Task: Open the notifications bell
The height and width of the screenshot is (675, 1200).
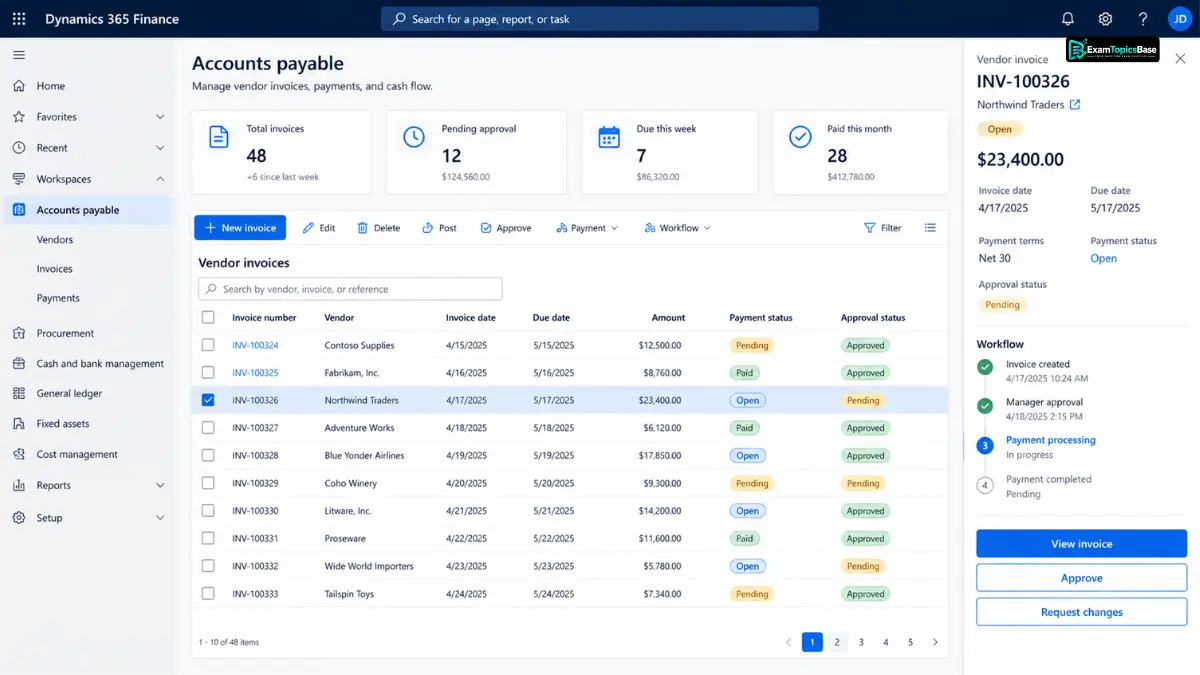Action: click(1068, 19)
